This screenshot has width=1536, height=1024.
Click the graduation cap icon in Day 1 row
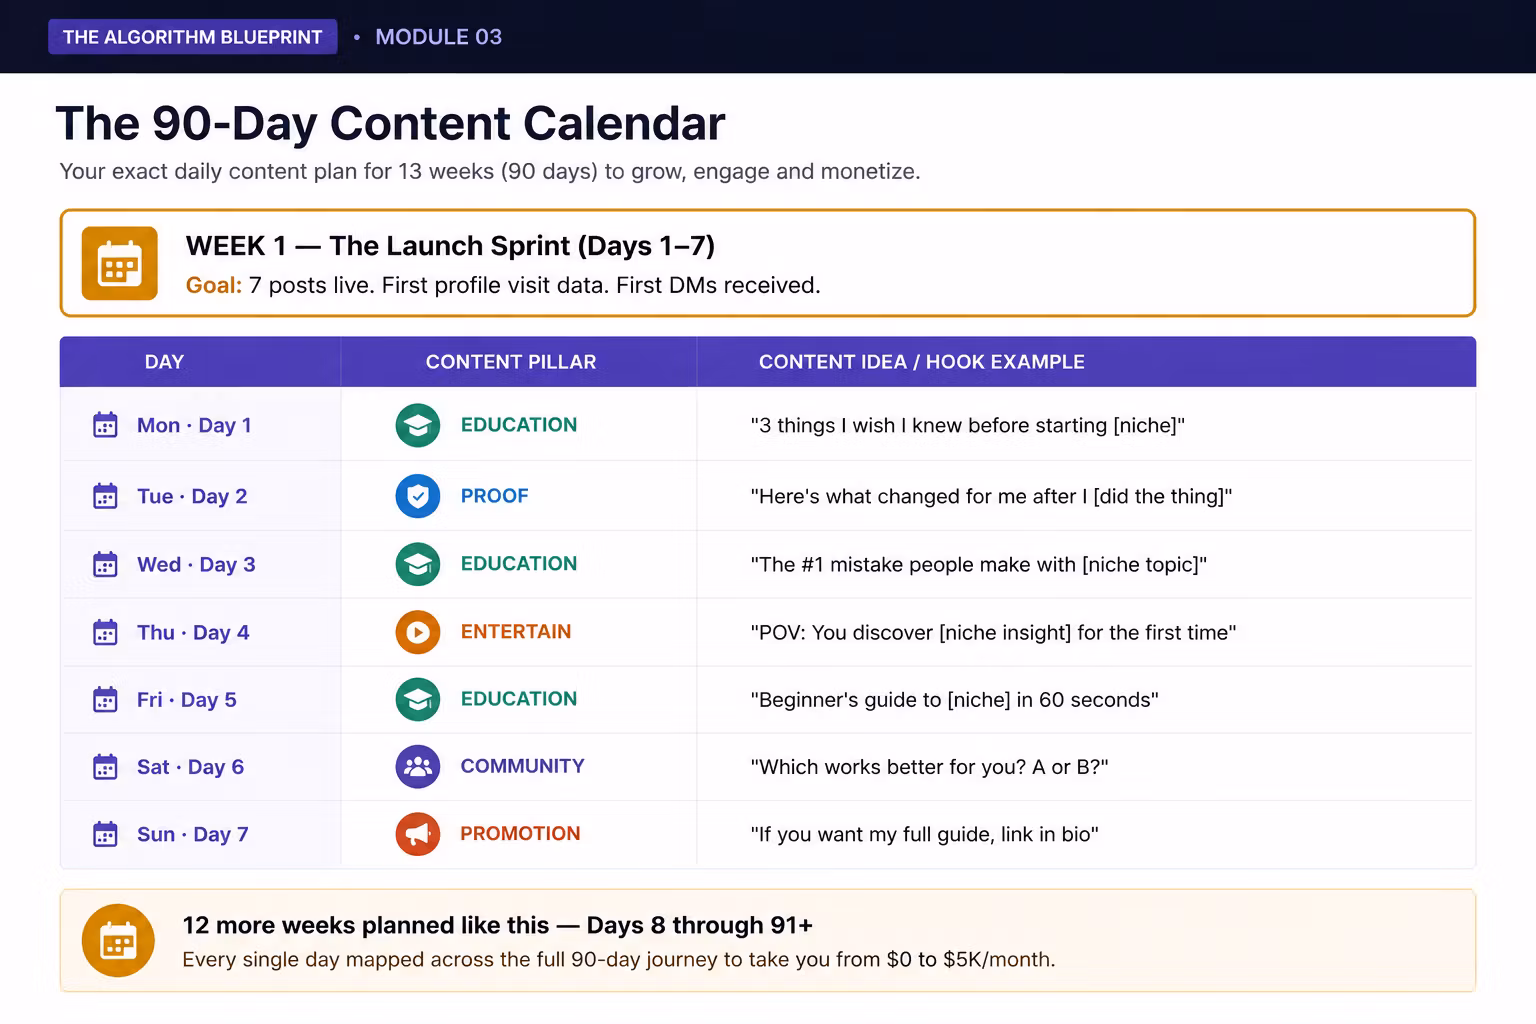[418, 425]
